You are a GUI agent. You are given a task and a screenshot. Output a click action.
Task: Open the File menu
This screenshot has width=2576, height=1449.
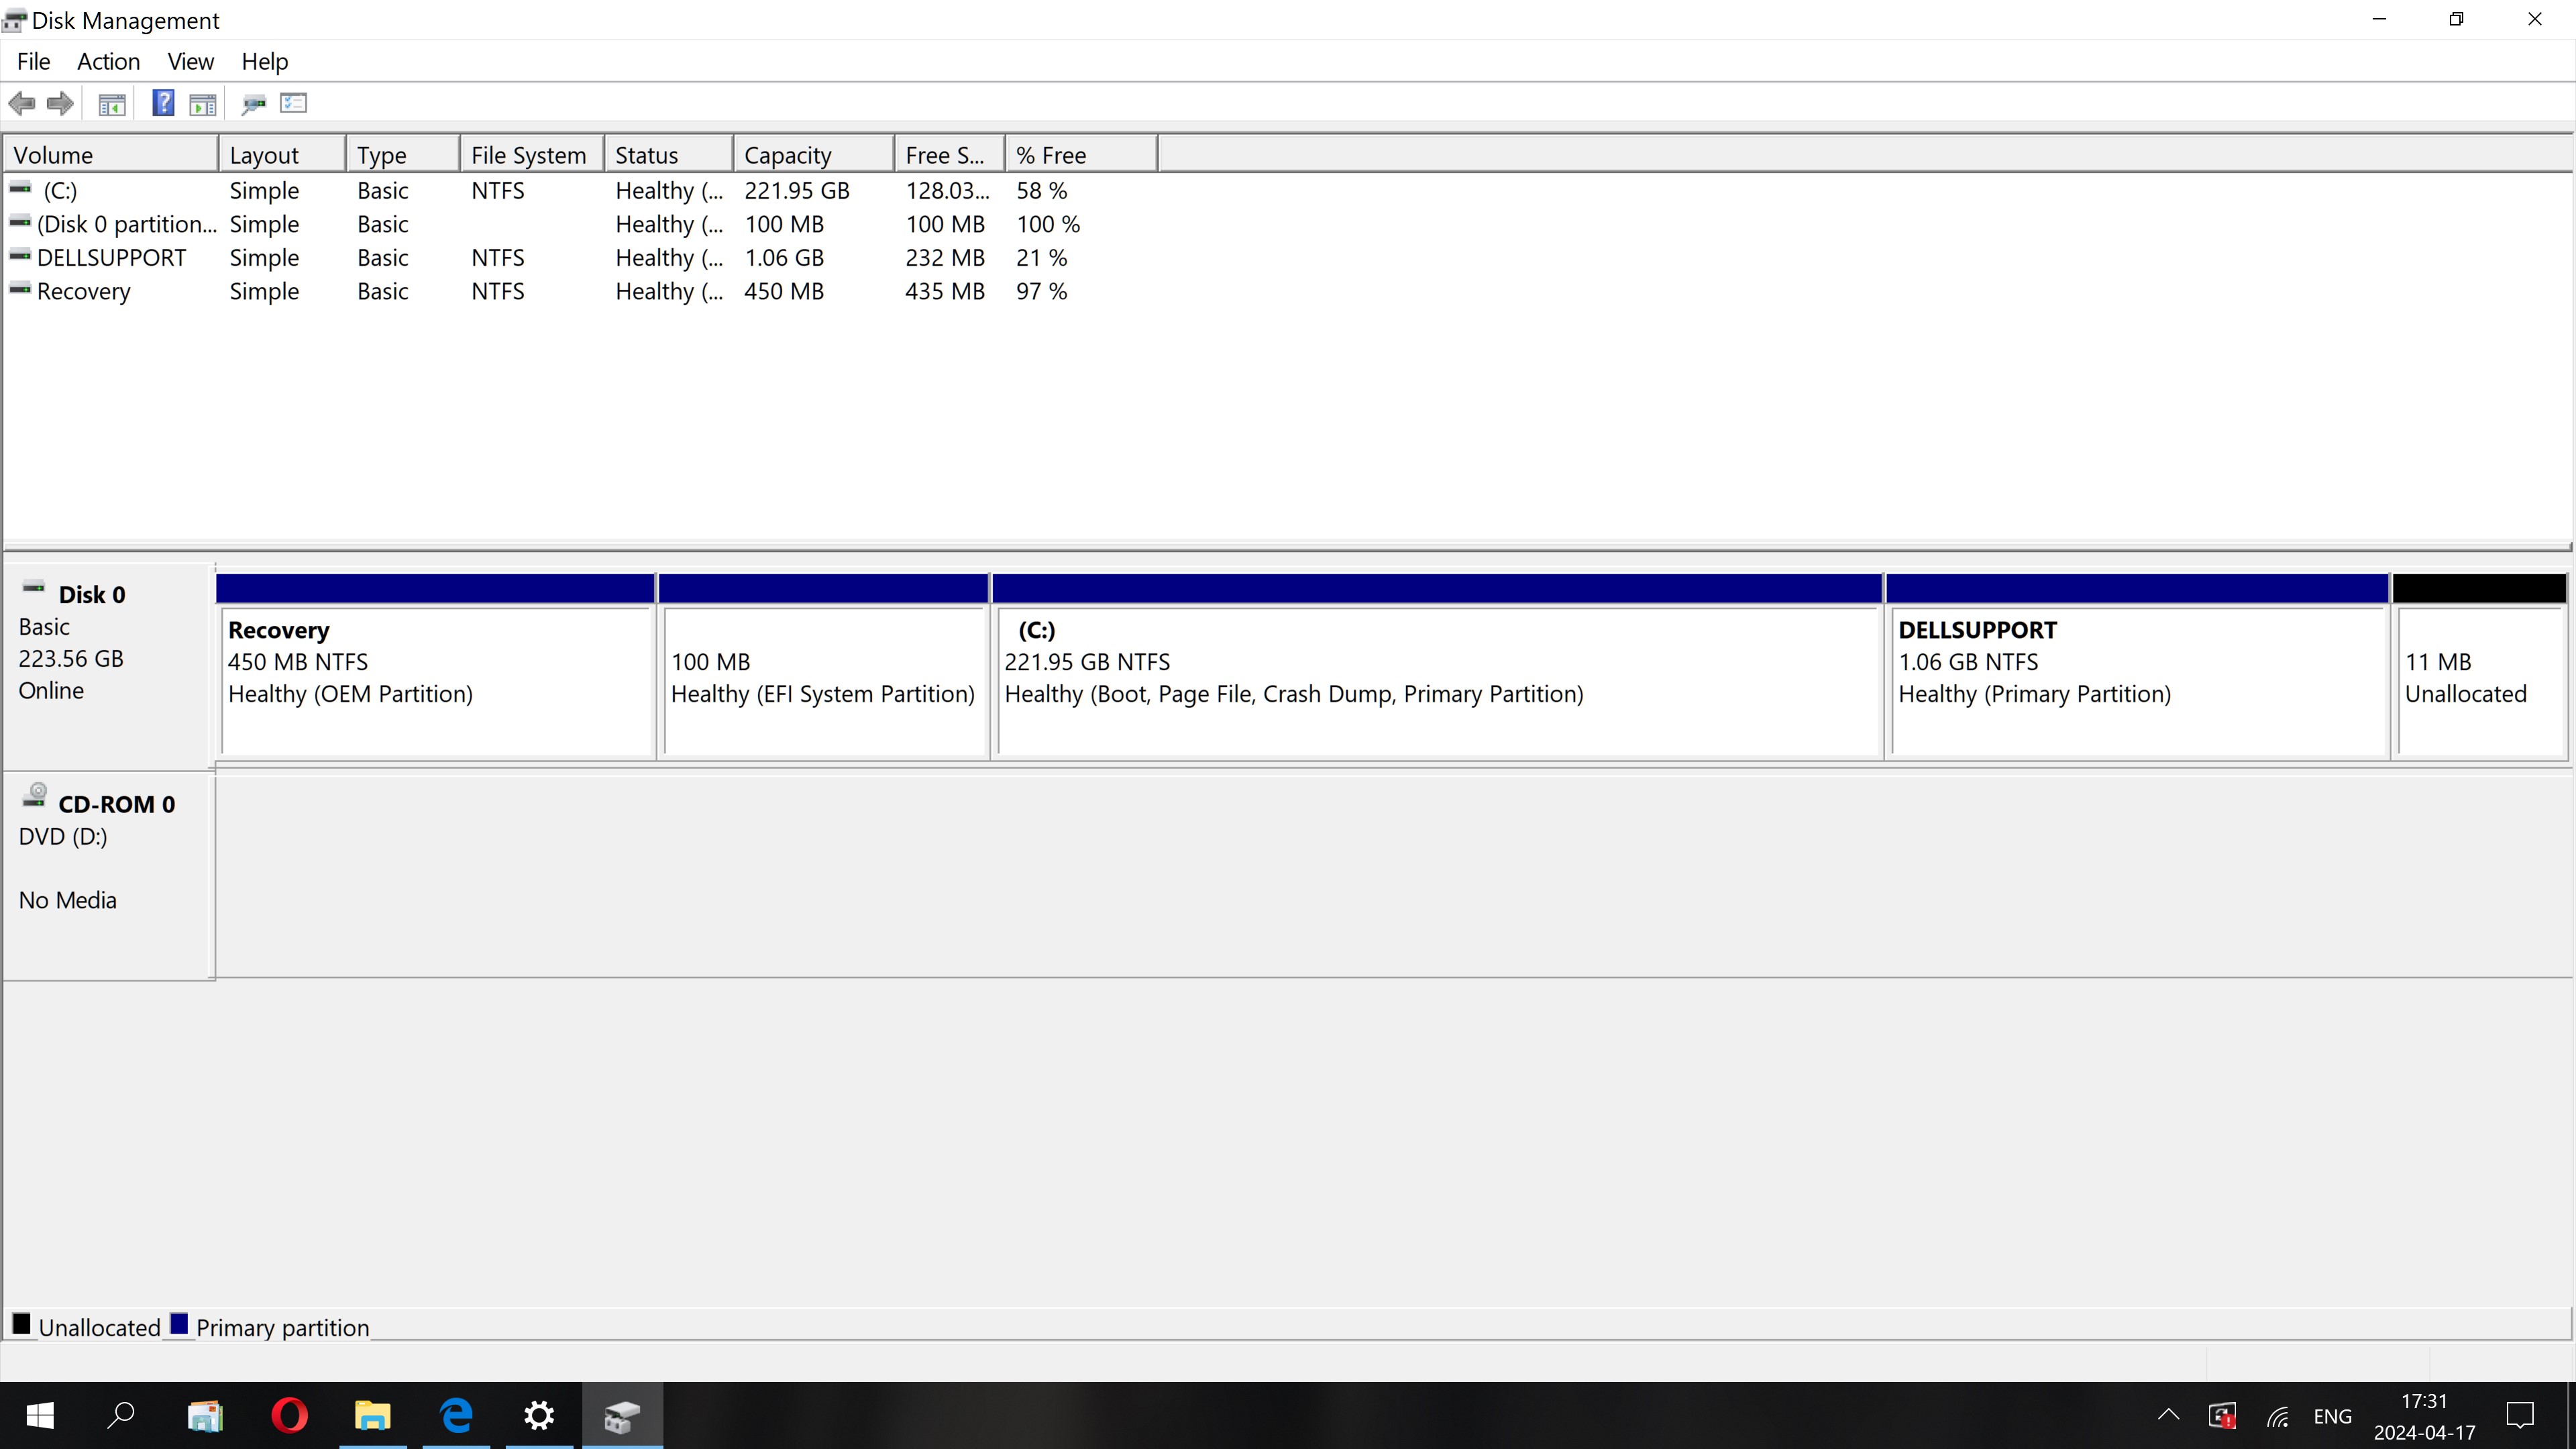coord(33,61)
